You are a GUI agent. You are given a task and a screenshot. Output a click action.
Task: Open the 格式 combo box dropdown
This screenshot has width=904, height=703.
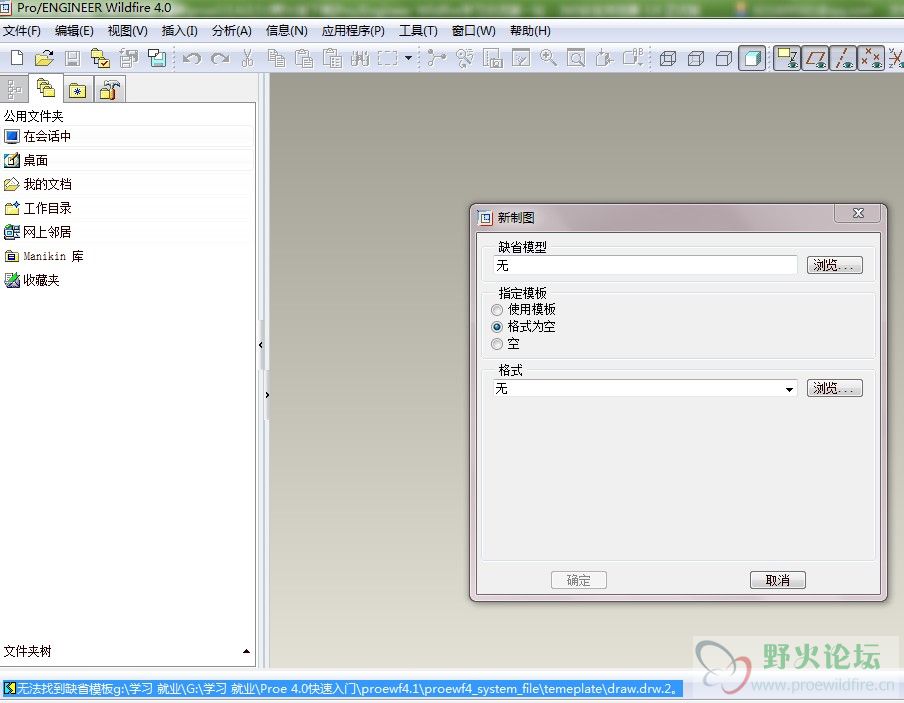(x=789, y=389)
